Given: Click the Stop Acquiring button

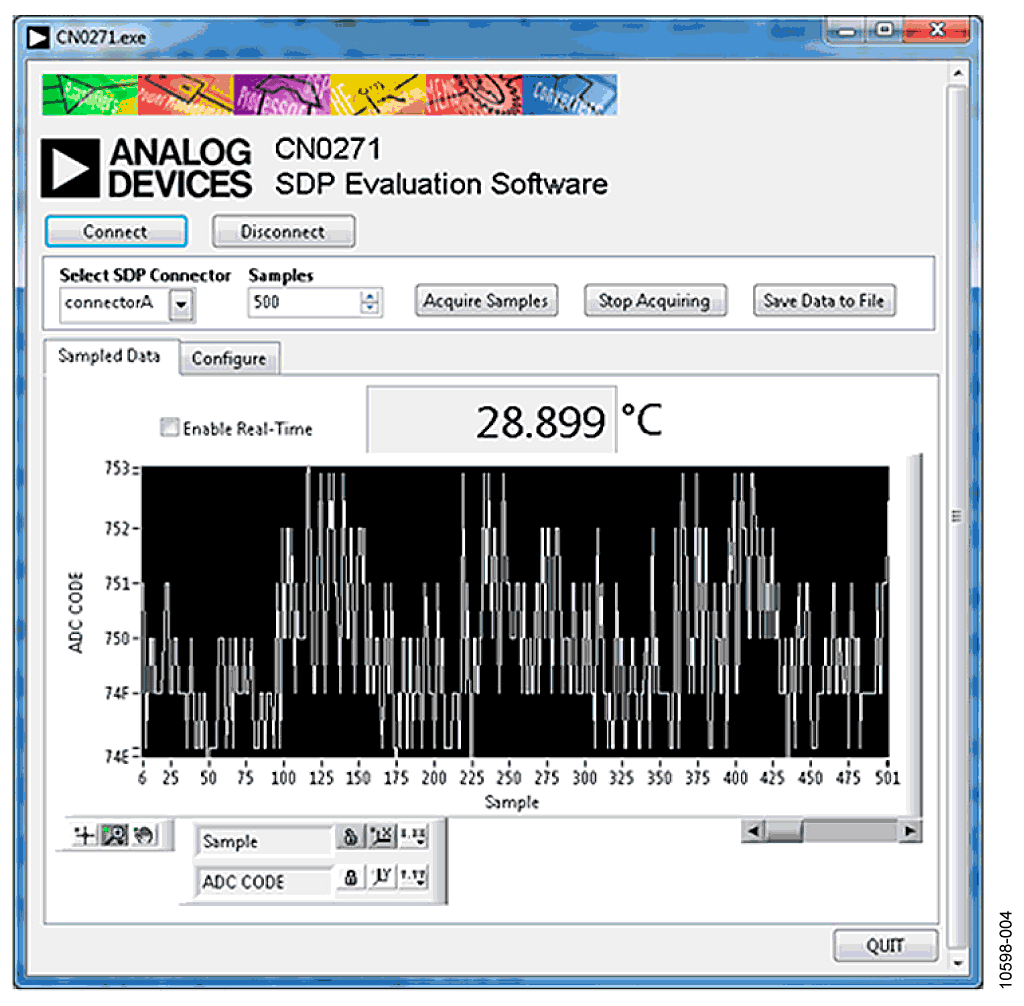Looking at the screenshot, I should tap(655, 301).
